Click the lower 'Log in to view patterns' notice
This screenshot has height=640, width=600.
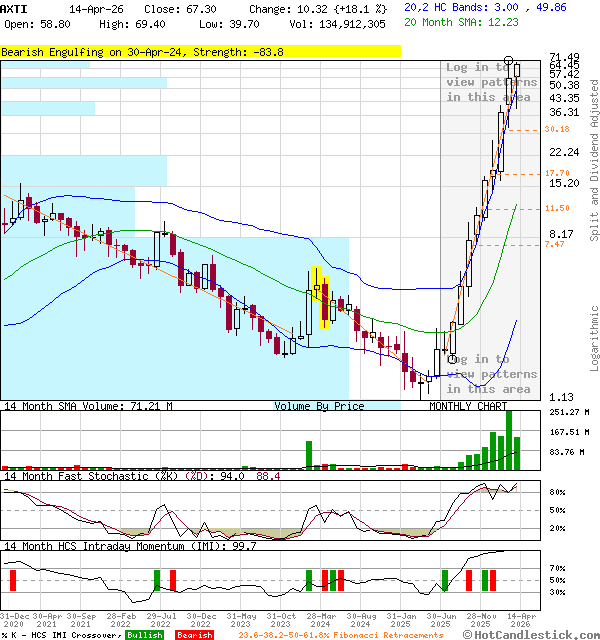(x=491, y=374)
